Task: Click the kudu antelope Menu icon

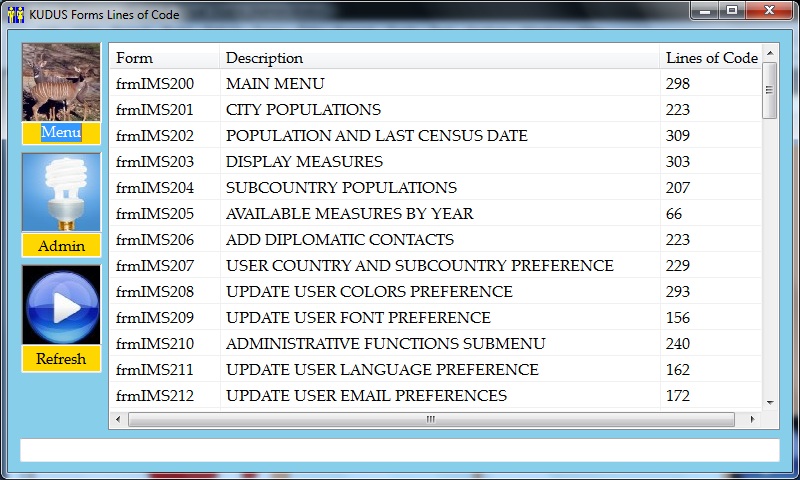Action: pyautogui.click(x=61, y=83)
